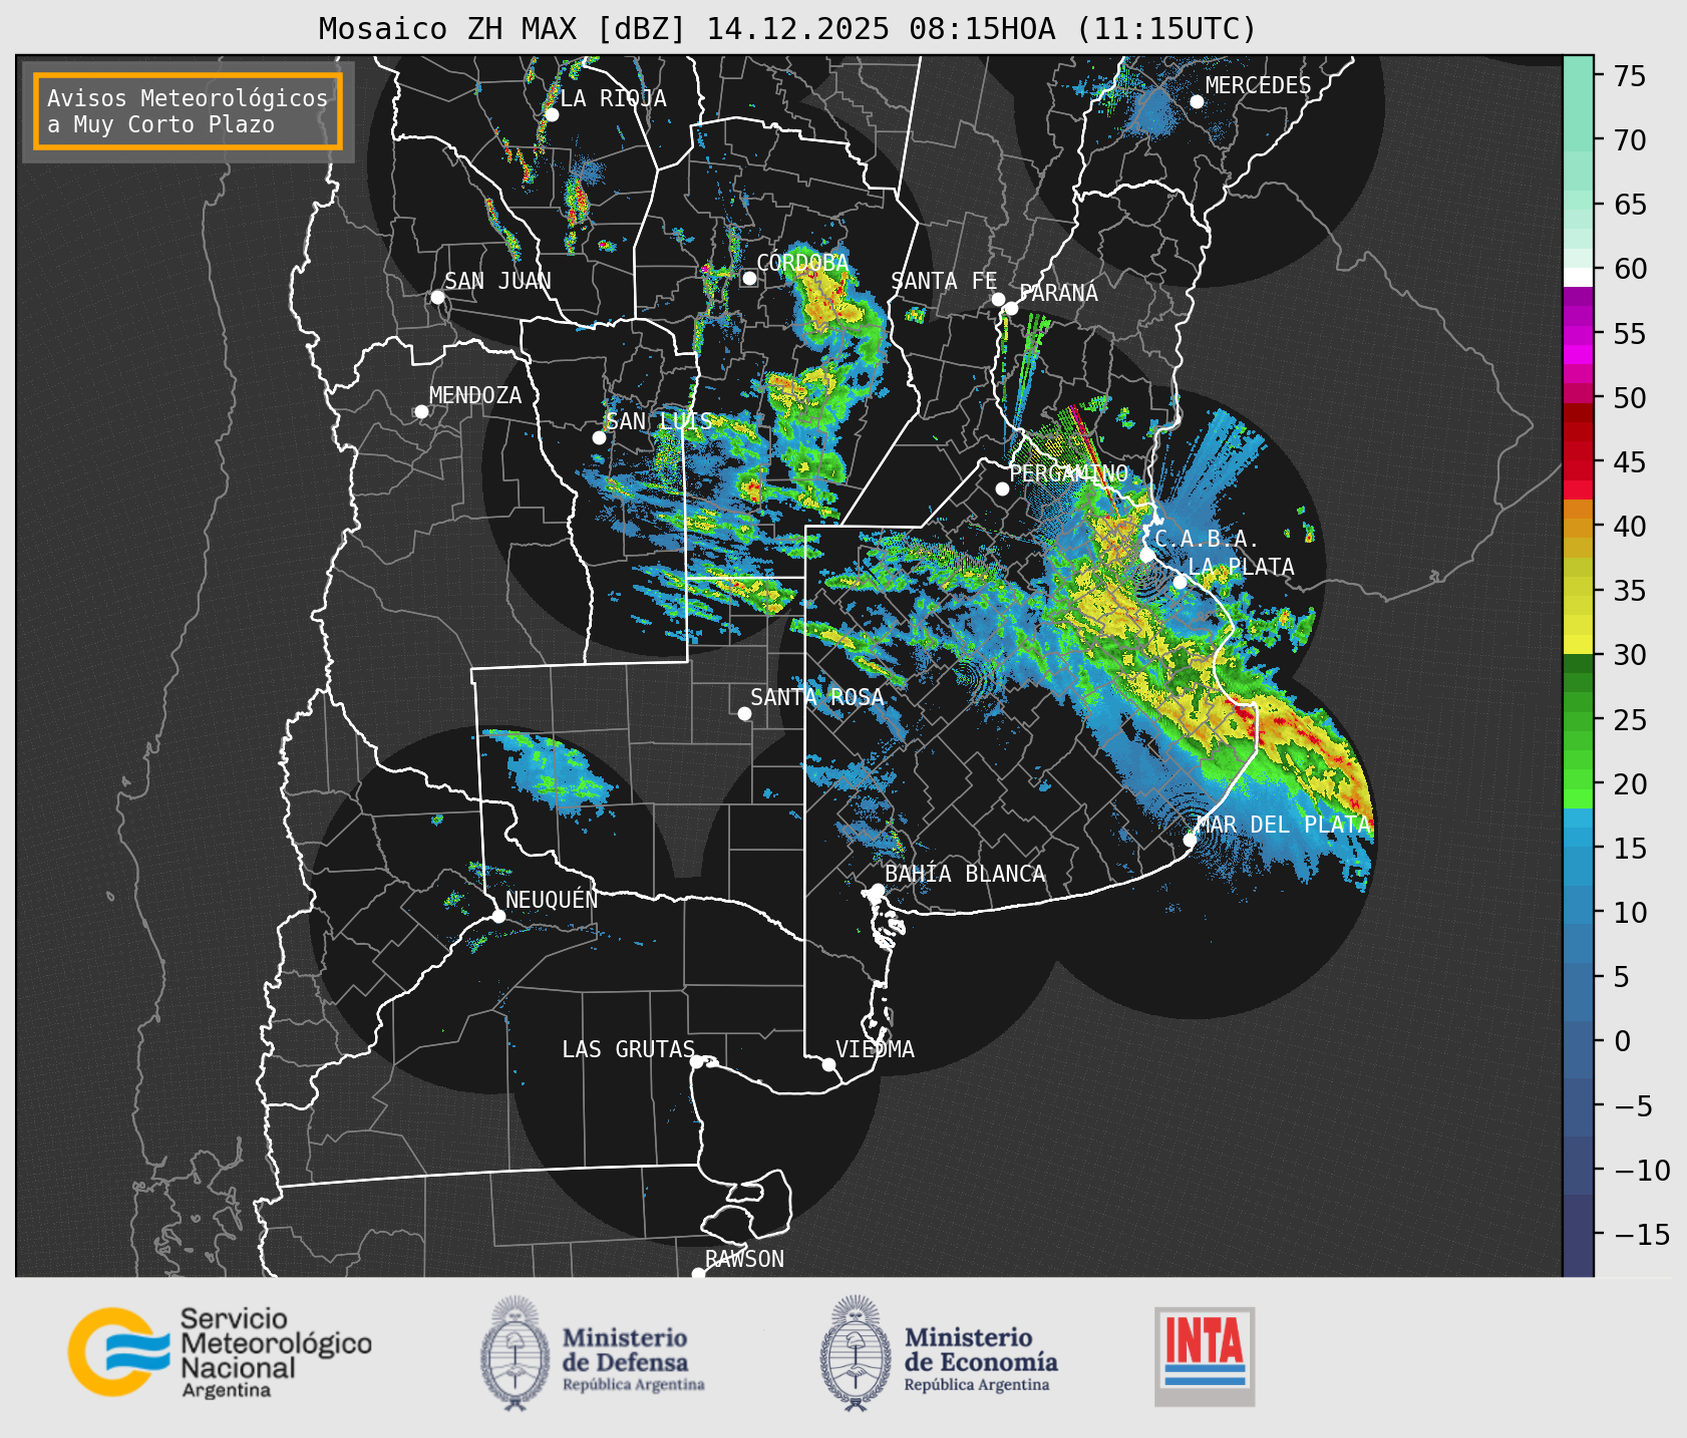Click the RAWSON city label
This screenshot has width=1687, height=1438.
(x=744, y=1259)
